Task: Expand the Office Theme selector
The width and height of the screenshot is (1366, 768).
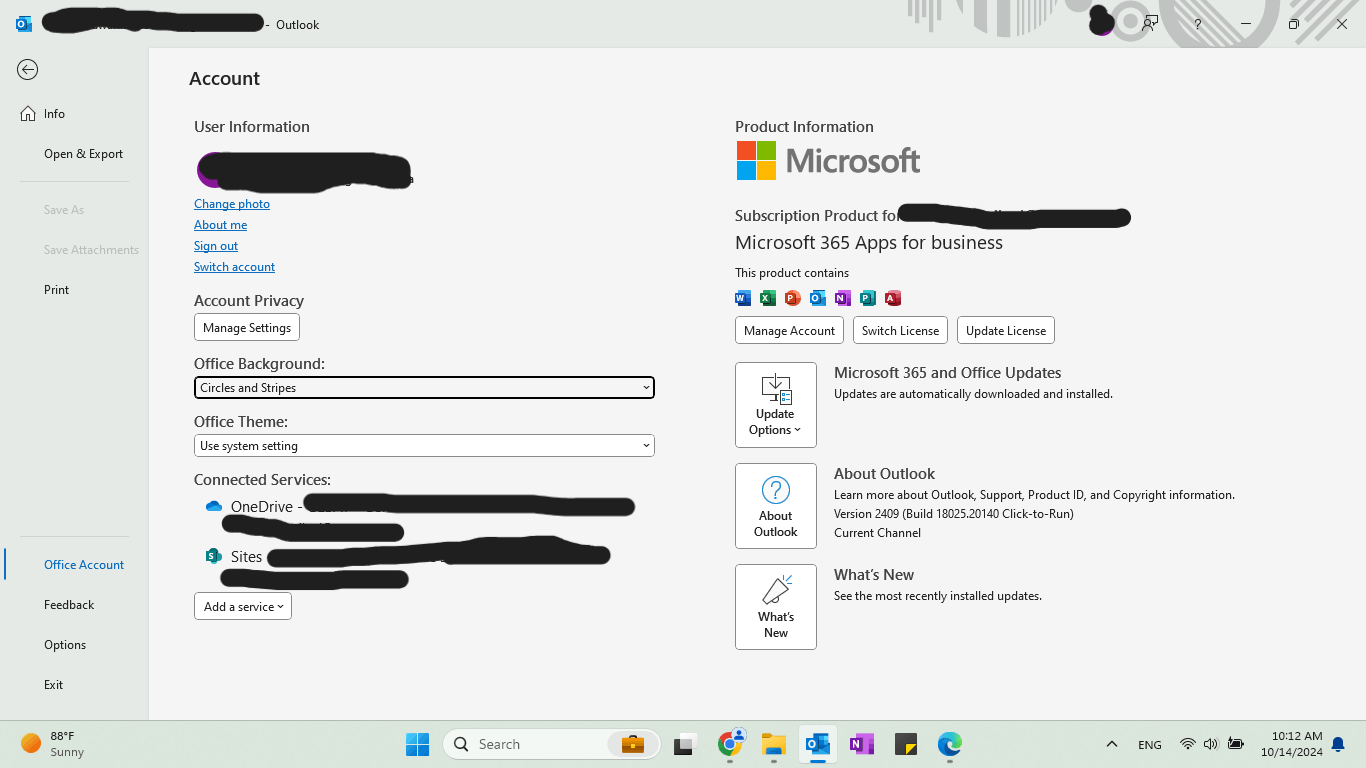Action: coord(424,445)
